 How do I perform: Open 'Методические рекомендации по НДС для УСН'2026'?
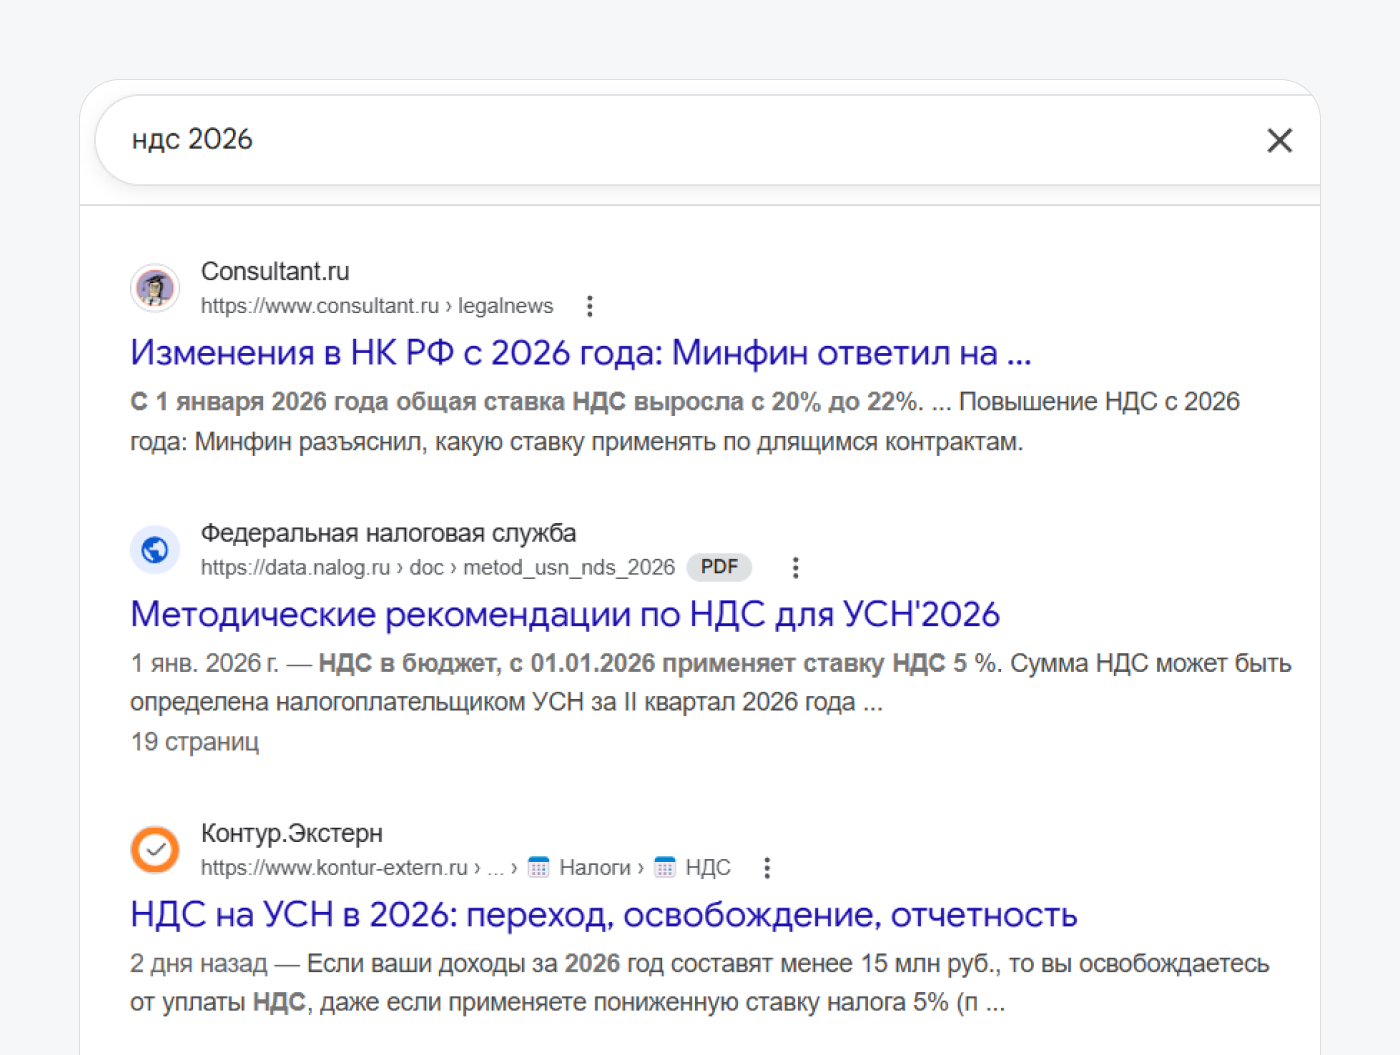pos(565,615)
